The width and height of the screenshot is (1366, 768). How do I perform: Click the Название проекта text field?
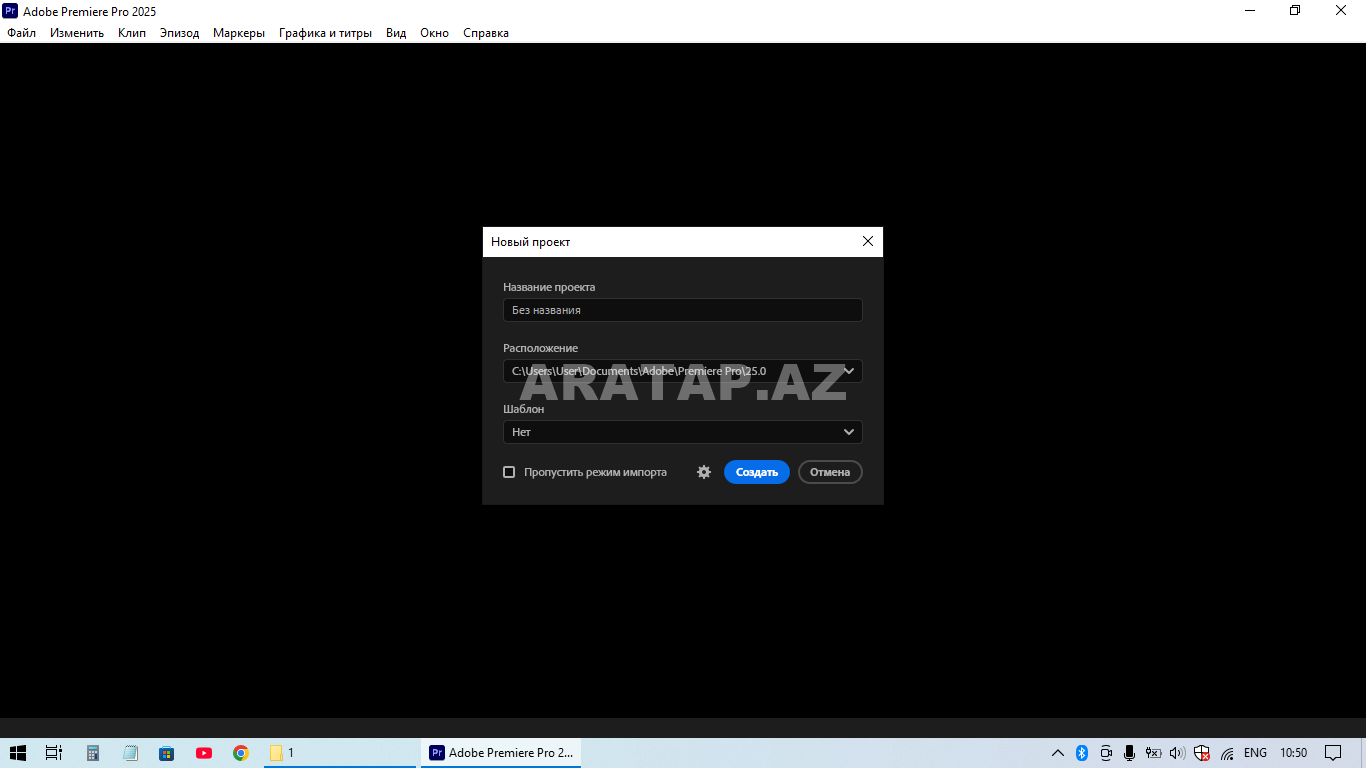[682, 310]
